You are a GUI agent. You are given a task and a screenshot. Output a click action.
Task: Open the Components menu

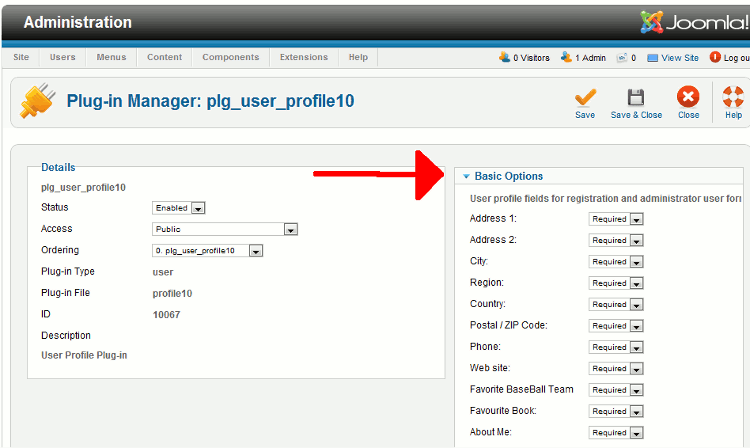230,58
